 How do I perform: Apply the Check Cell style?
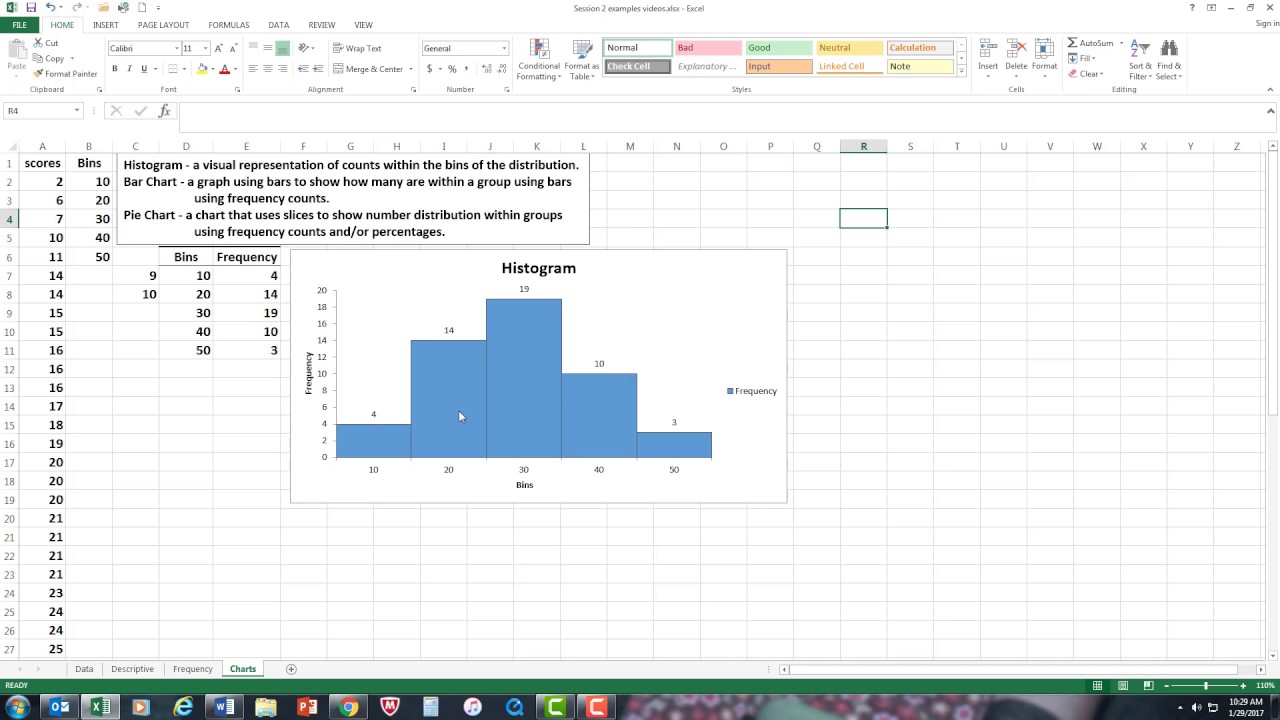[x=638, y=67]
